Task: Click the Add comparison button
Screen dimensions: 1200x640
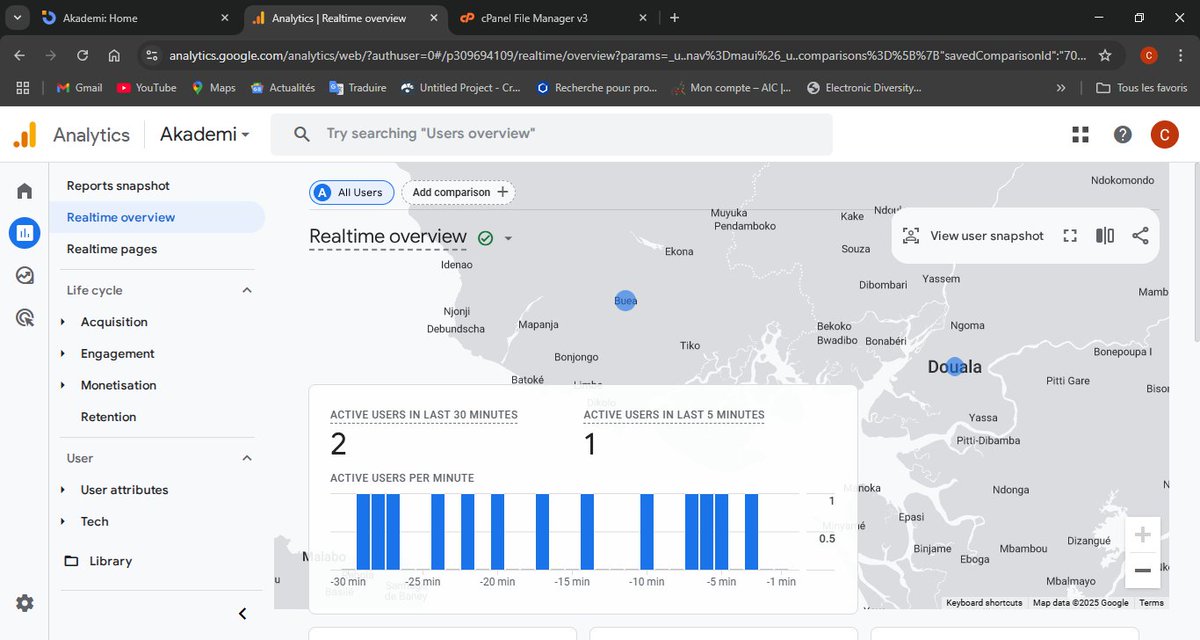Action: coord(458,192)
